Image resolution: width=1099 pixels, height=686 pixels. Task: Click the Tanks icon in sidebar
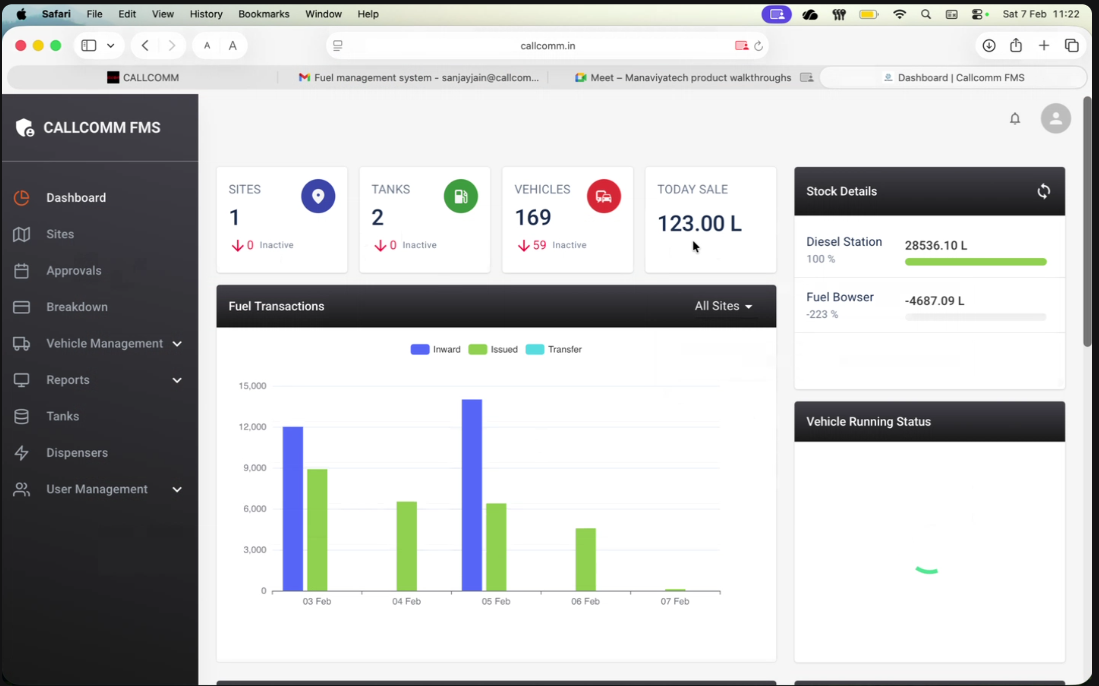click(x=20, y=416)
